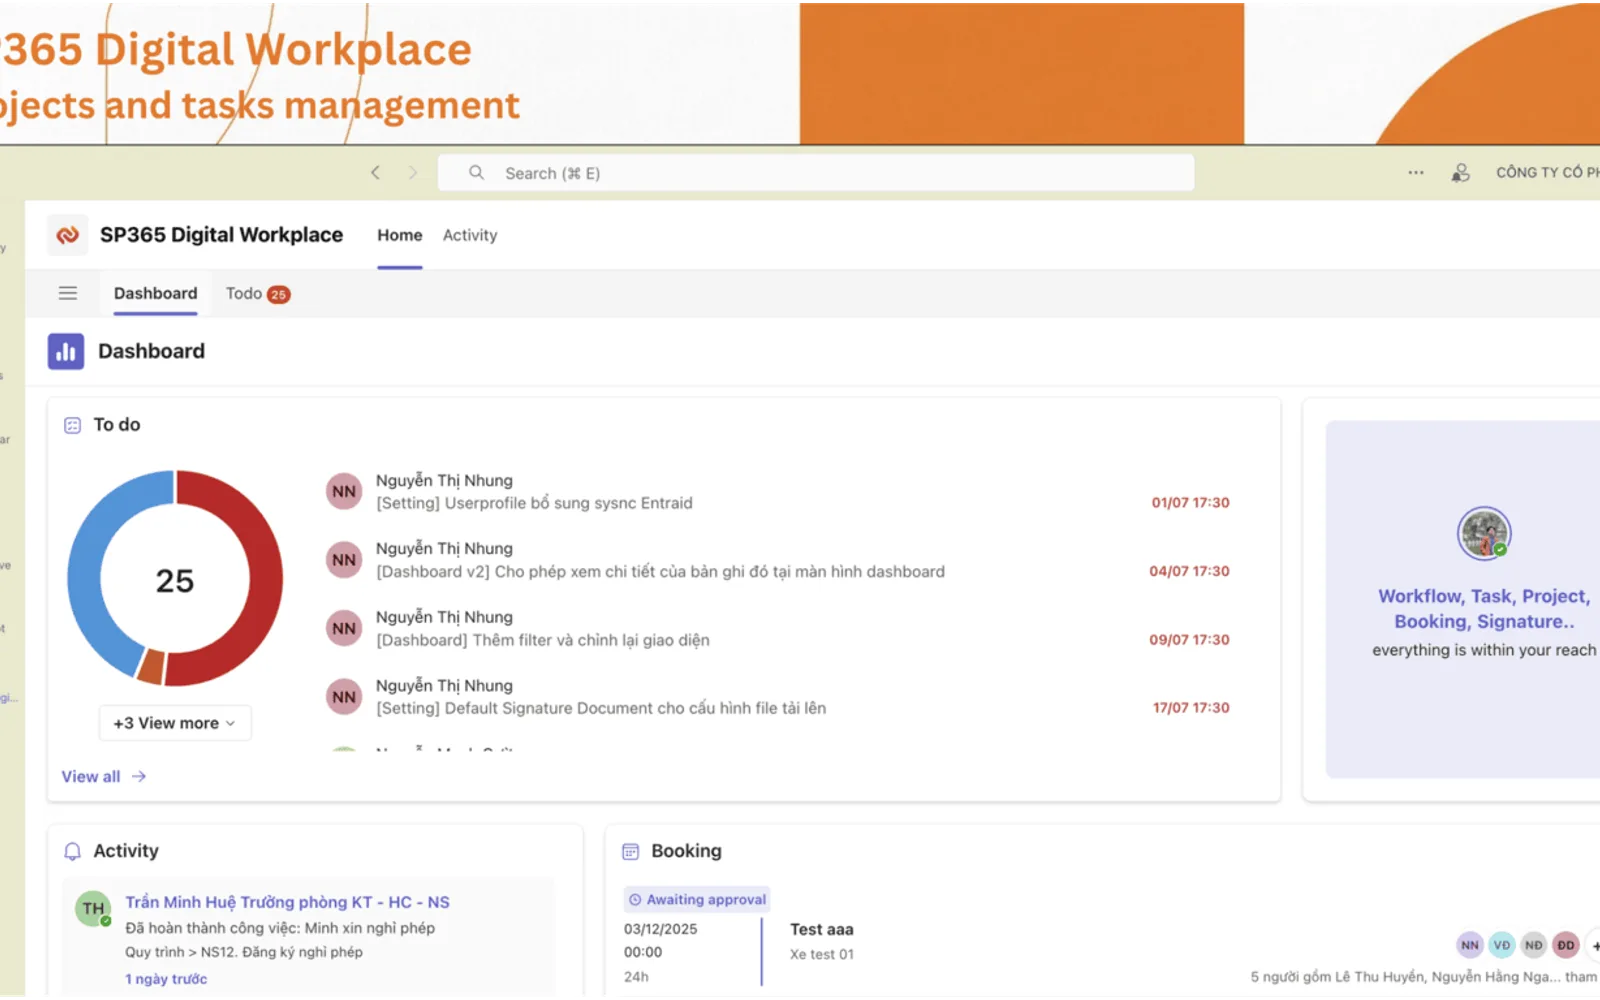This screenshot has height=1000, width=1600.
Task: Click profile photo in the Workflow banner
Action: click(x=1484, y=533)
